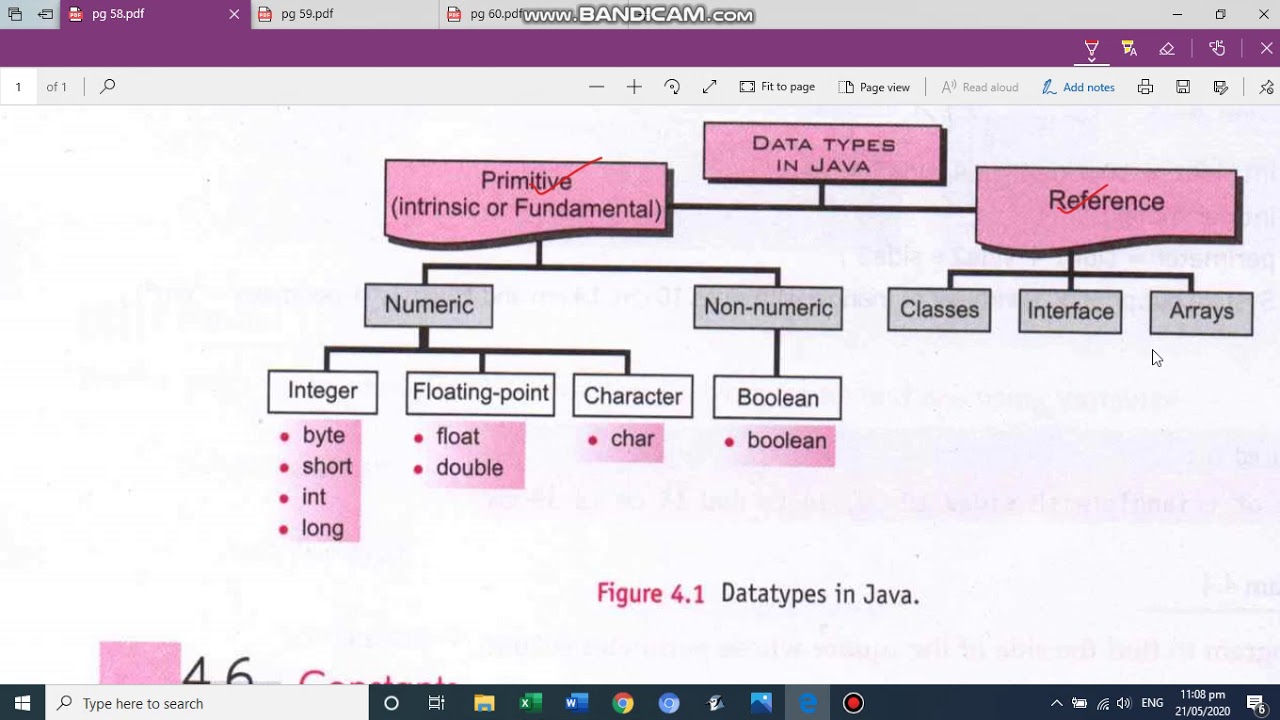Open Cortana from the taskbar
This screenshot has height=720, width=1280.
(391, 703)
